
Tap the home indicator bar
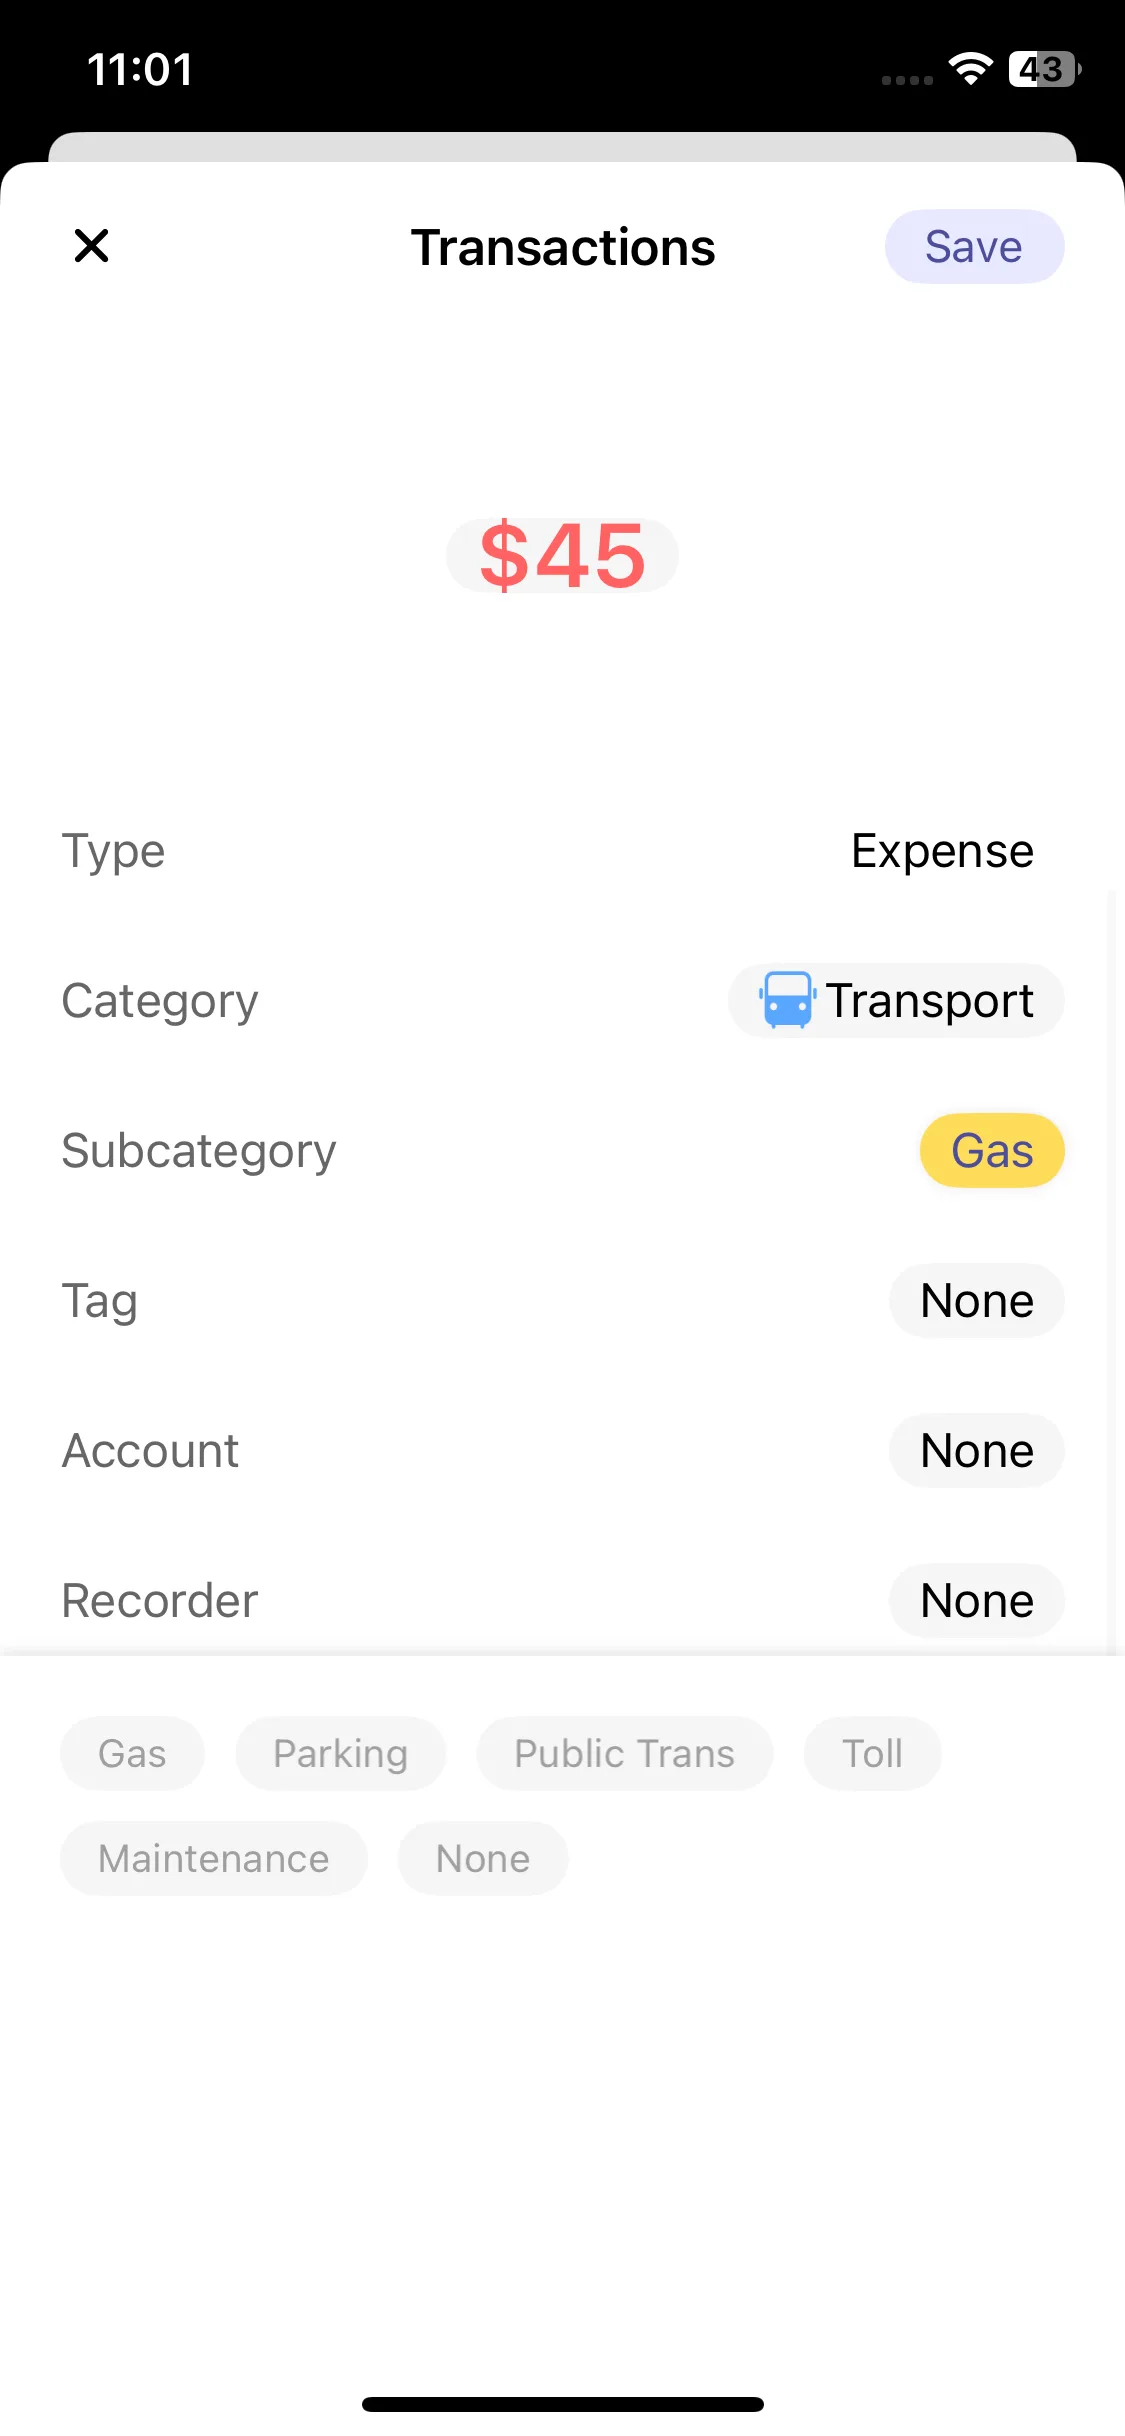coord(562,2404)
